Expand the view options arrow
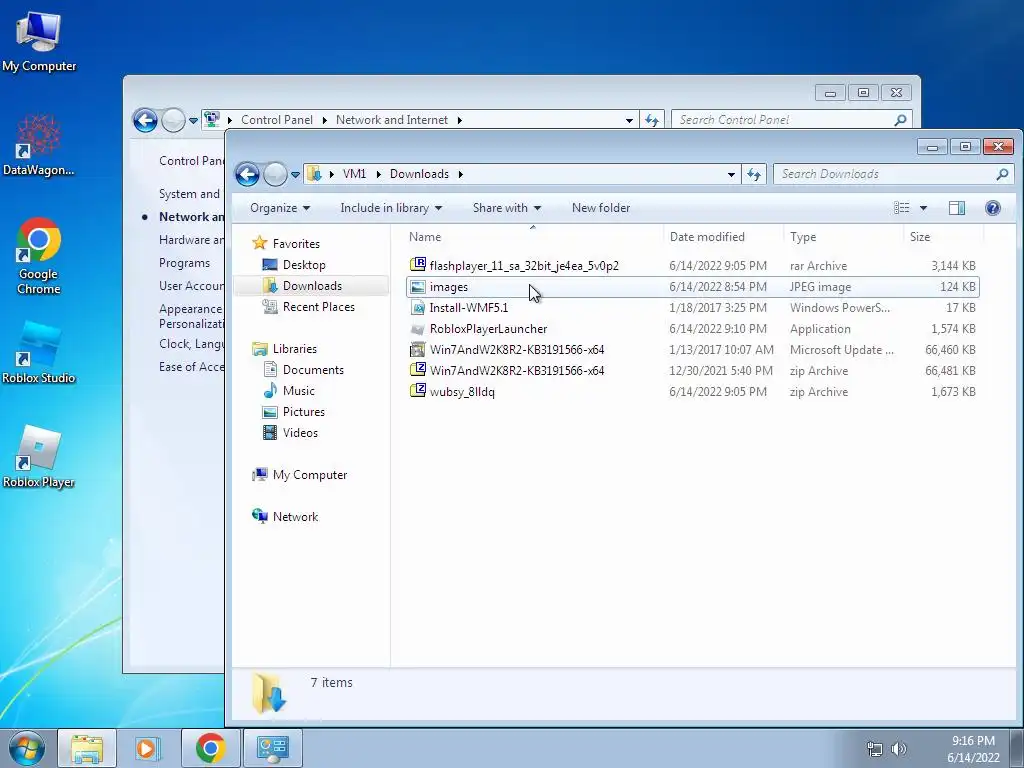The image size is (1024, 768). [x=923, y=208]
